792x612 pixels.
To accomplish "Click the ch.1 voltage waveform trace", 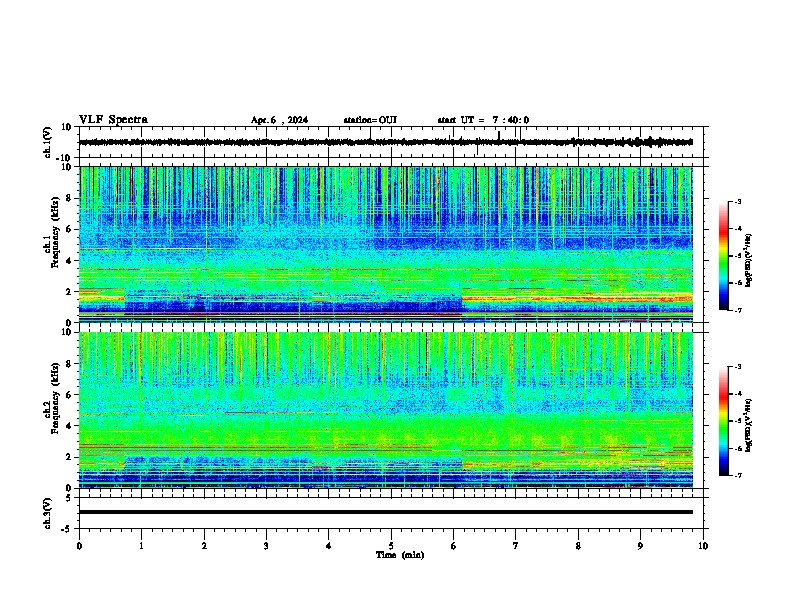I will pos(385,142).
